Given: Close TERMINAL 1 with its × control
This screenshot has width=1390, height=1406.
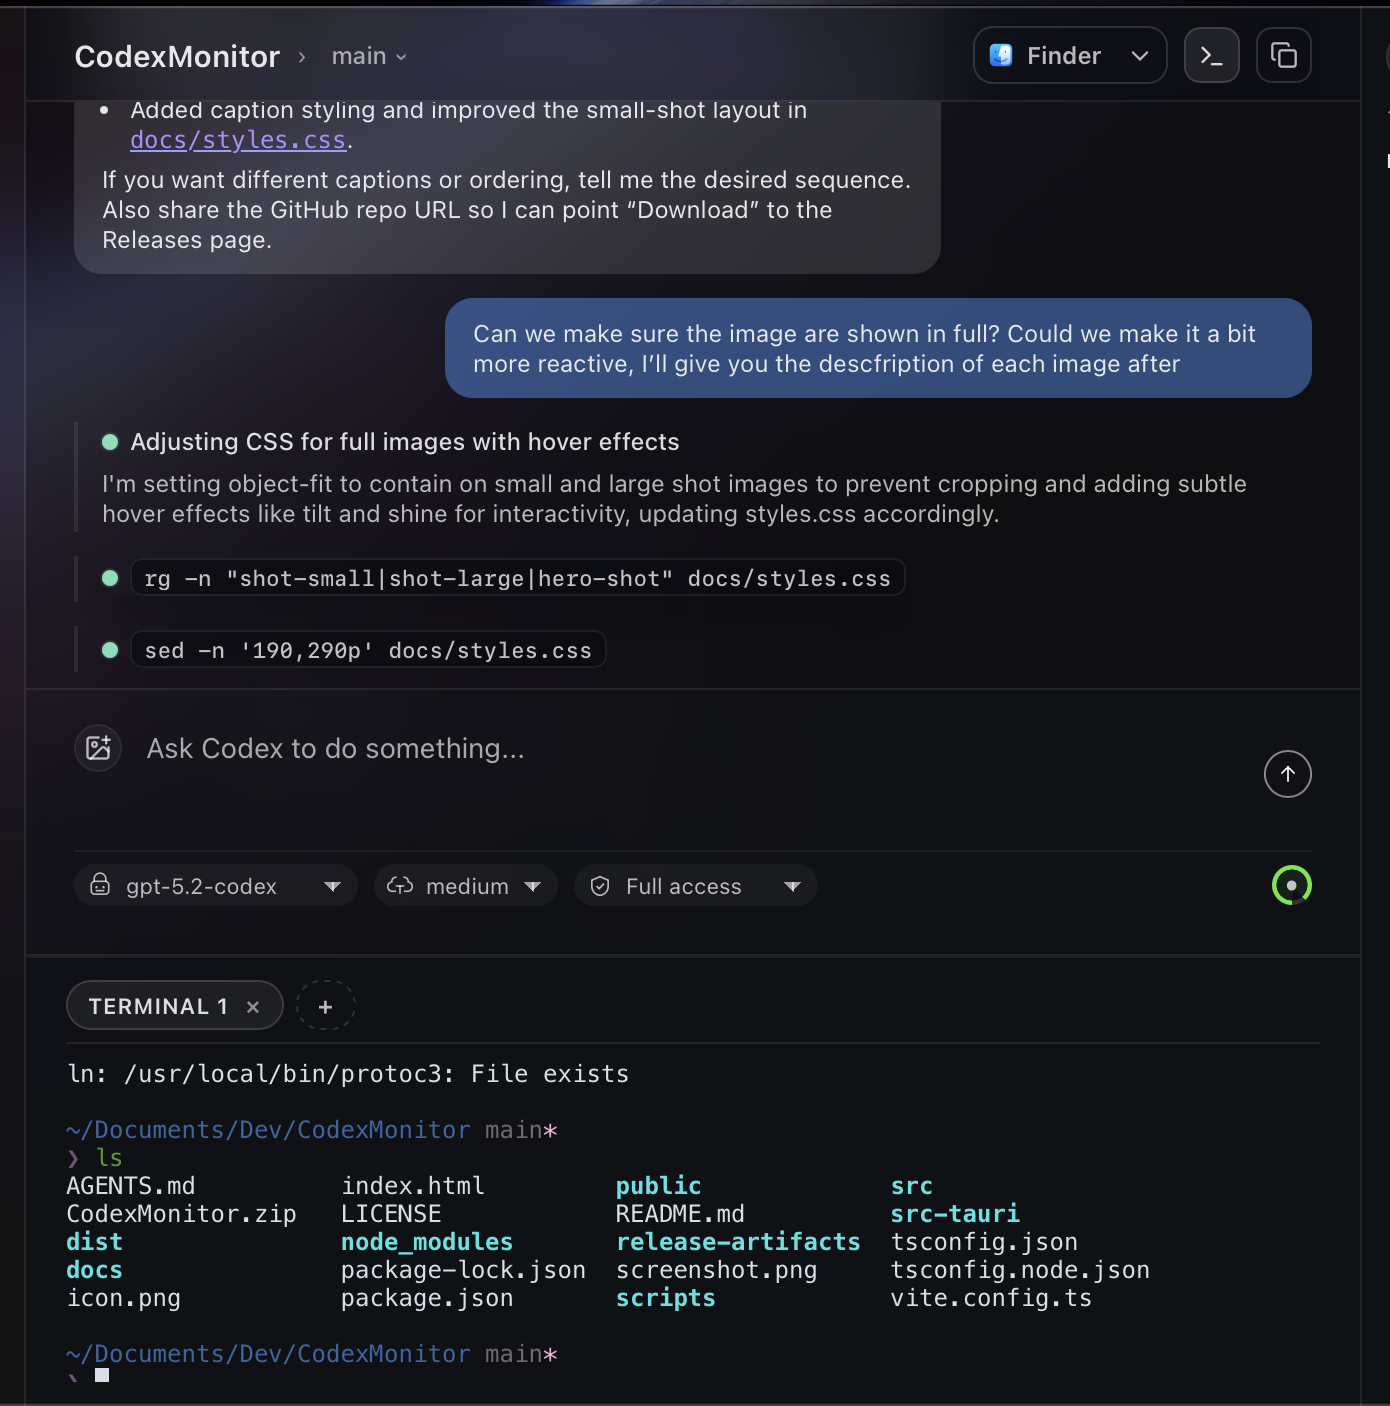Looking at the screenshot, I should click(252, 1006).
